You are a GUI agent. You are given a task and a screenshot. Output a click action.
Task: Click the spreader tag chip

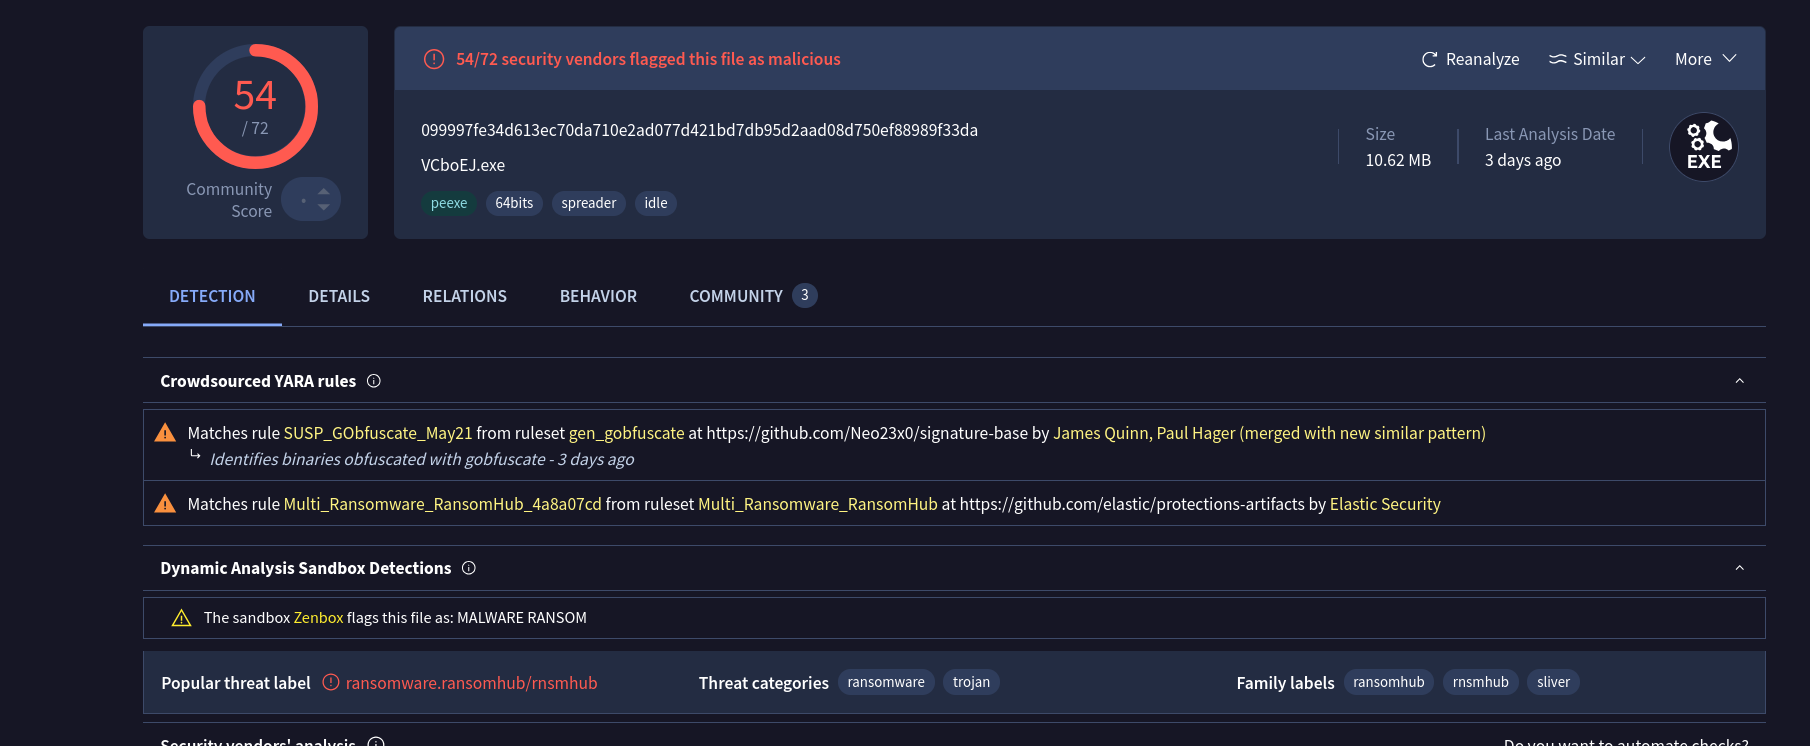588,203
